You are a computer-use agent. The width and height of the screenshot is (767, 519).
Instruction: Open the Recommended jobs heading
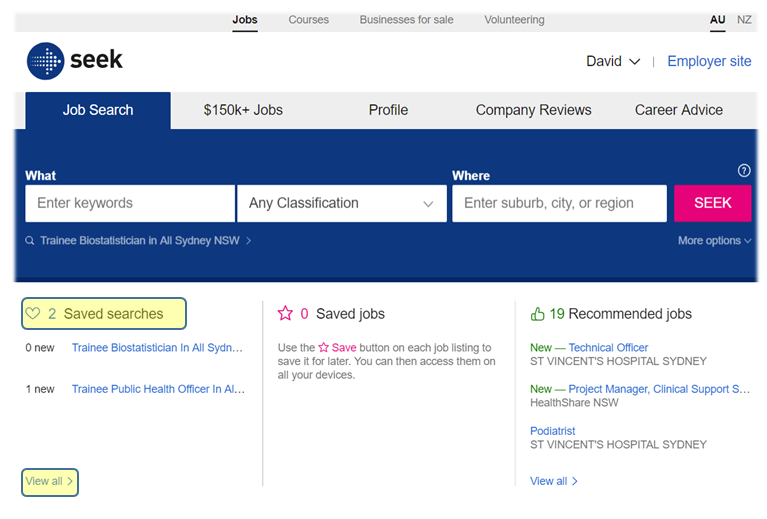[x=630, y=314]
